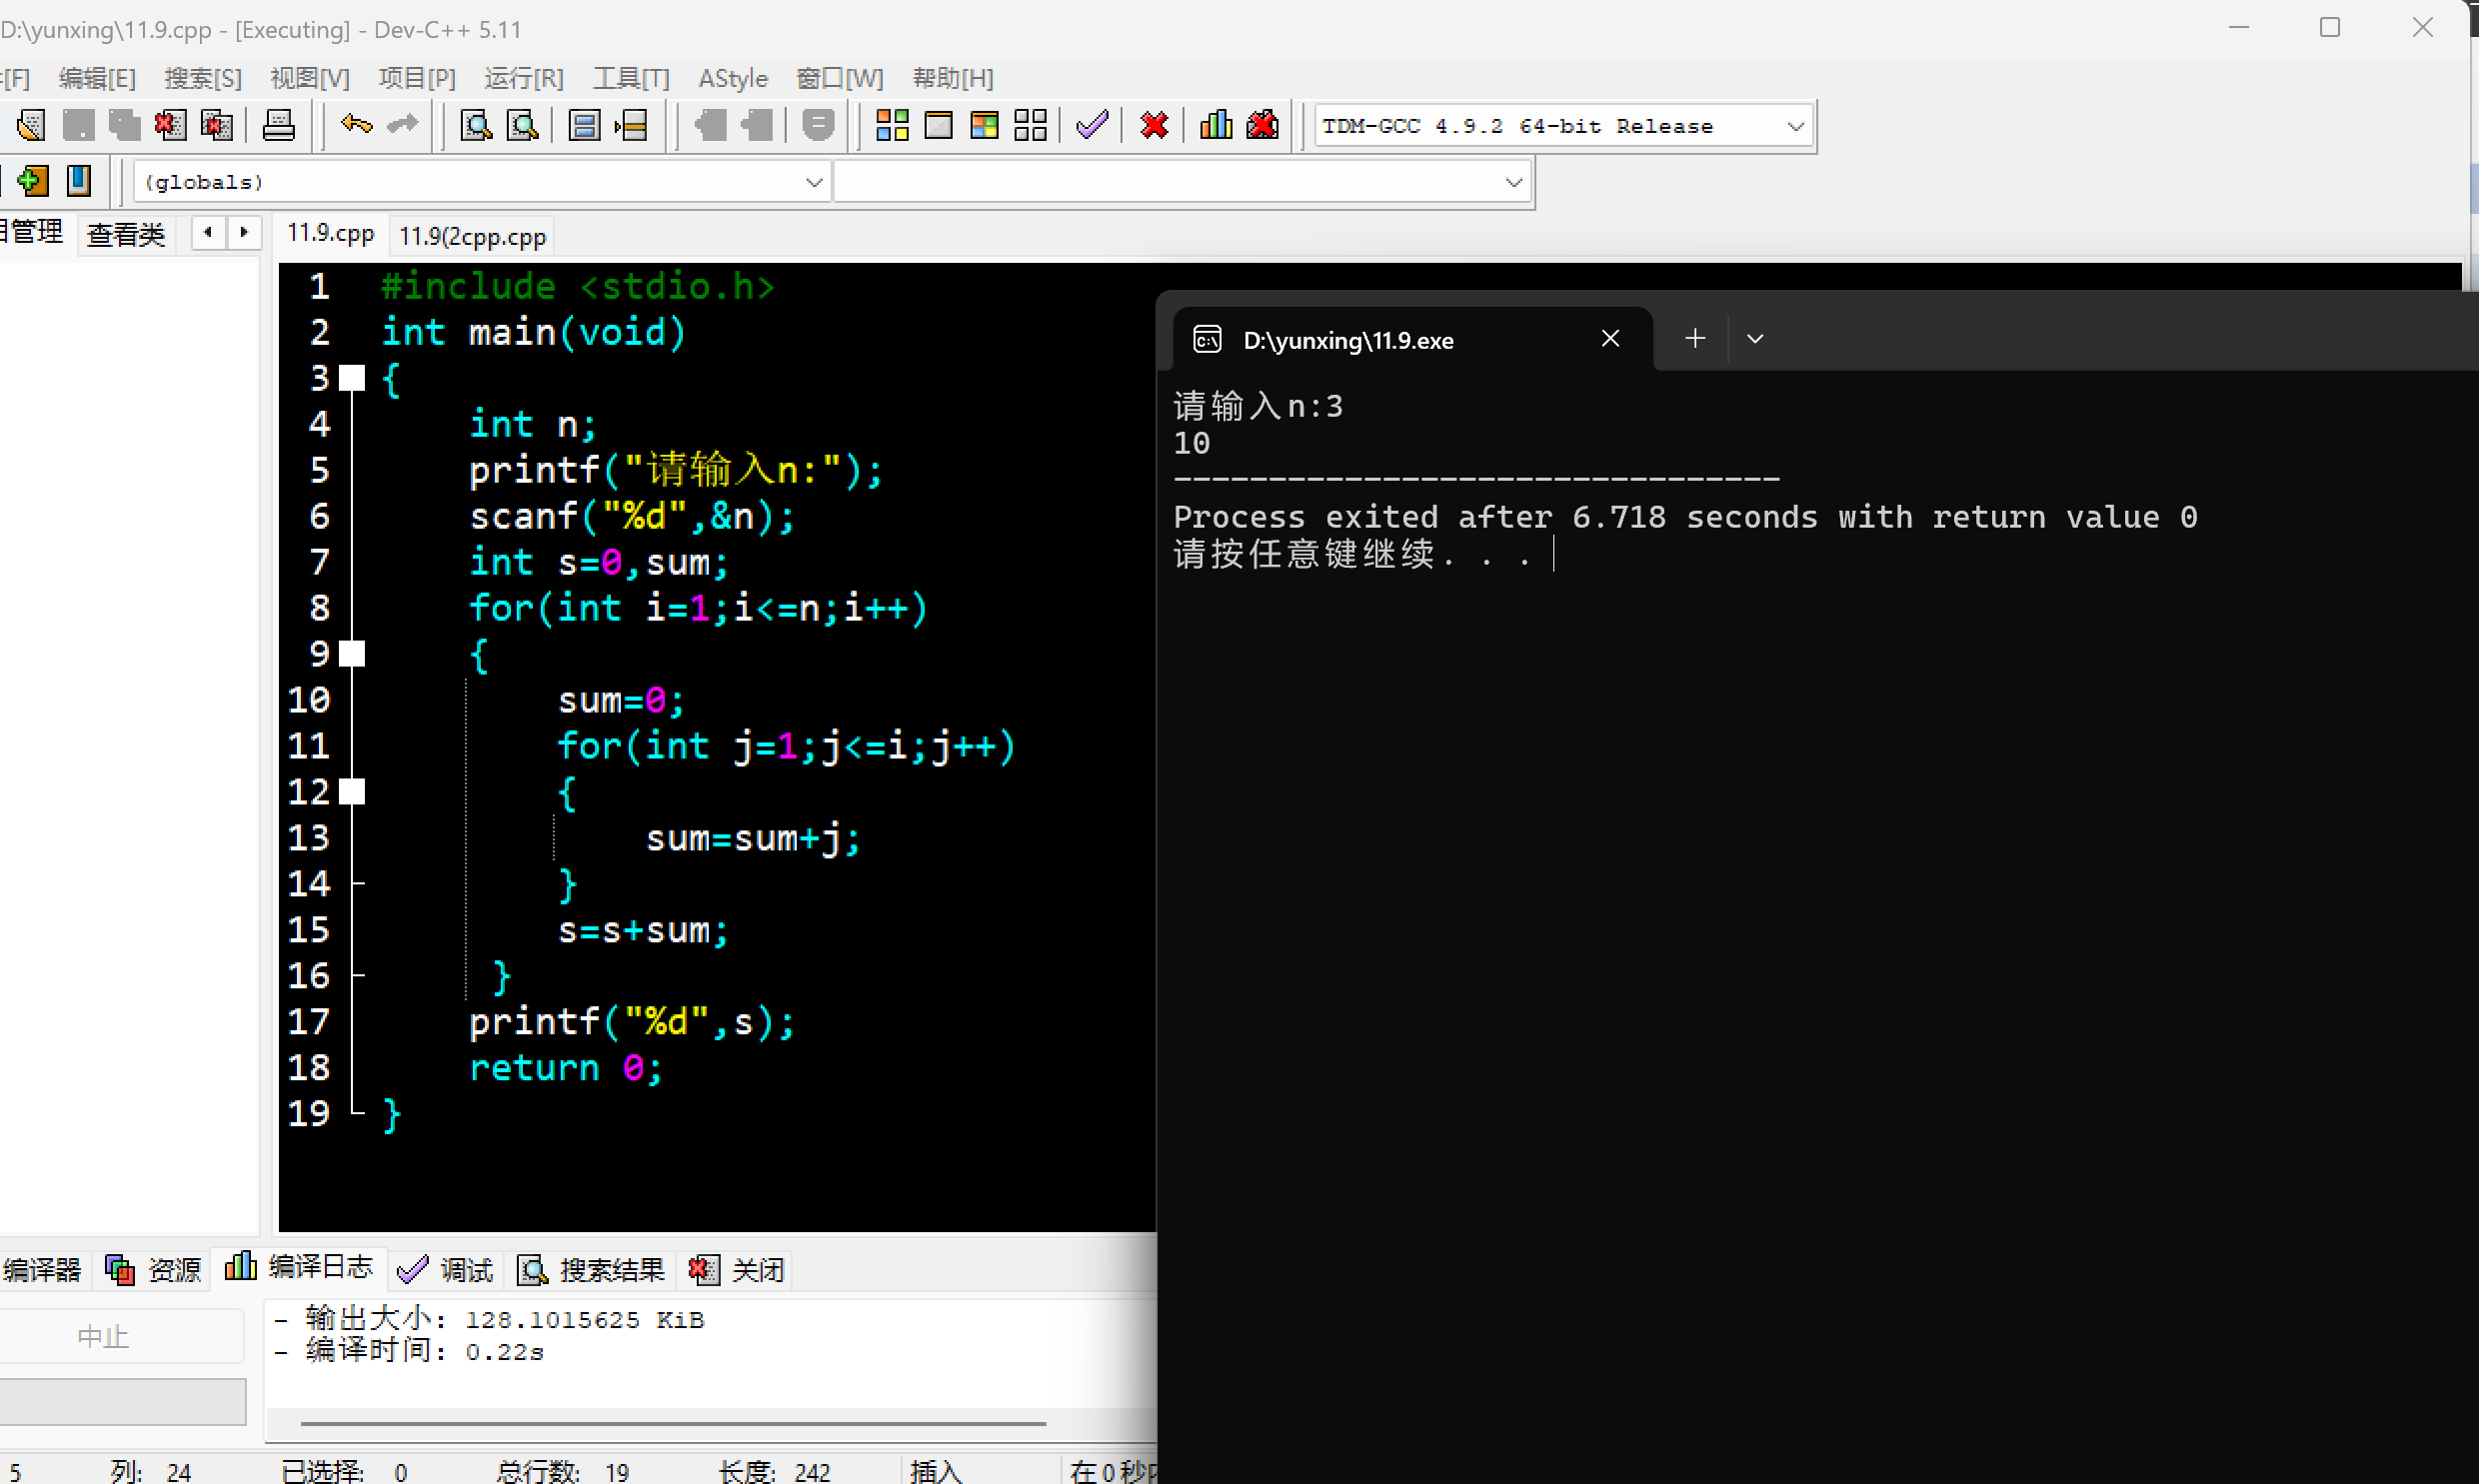Screen dimensions: 2479x1484
Task: Collapse the fold marker at line 3
Action: [x=352, y=378]
